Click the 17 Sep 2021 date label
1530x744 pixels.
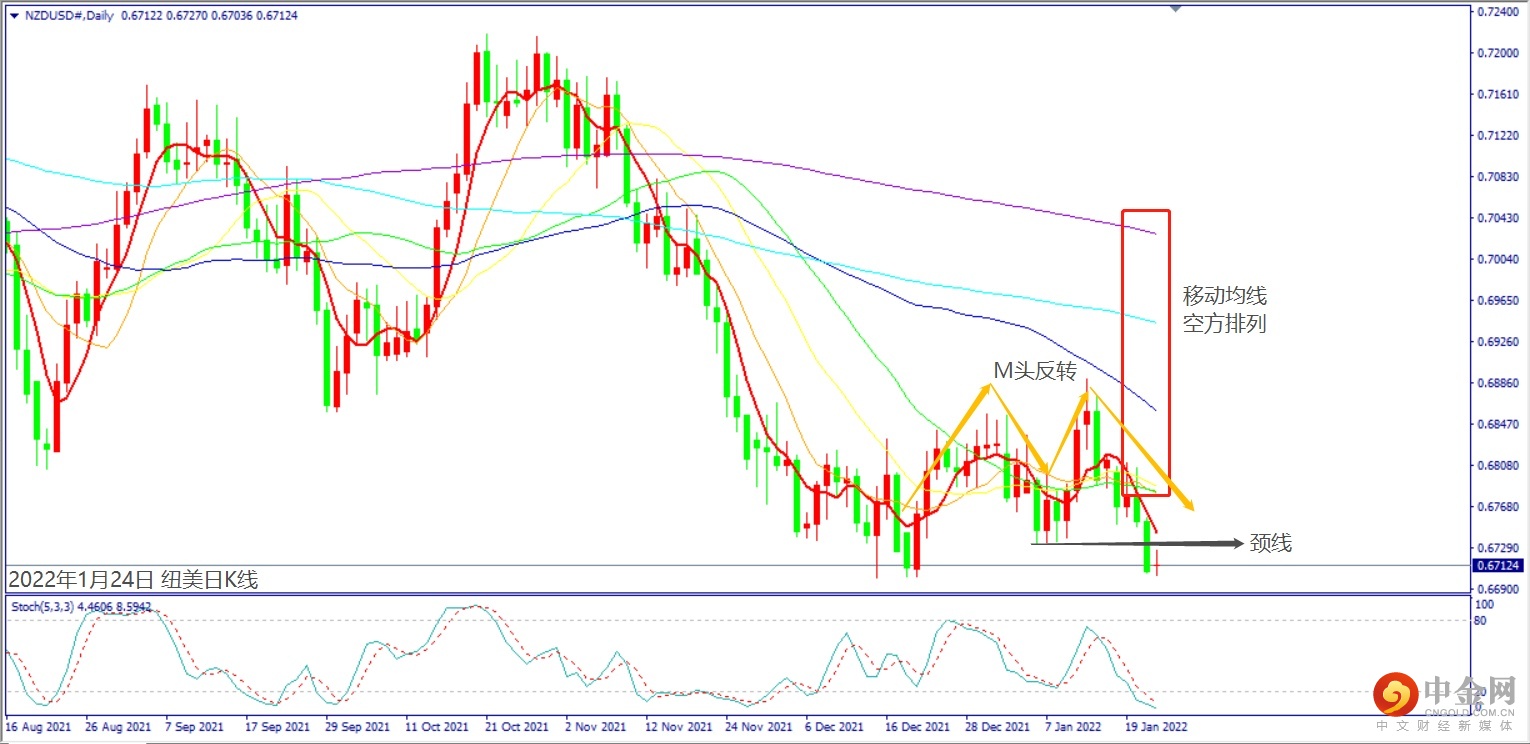(x=280, y=726)
